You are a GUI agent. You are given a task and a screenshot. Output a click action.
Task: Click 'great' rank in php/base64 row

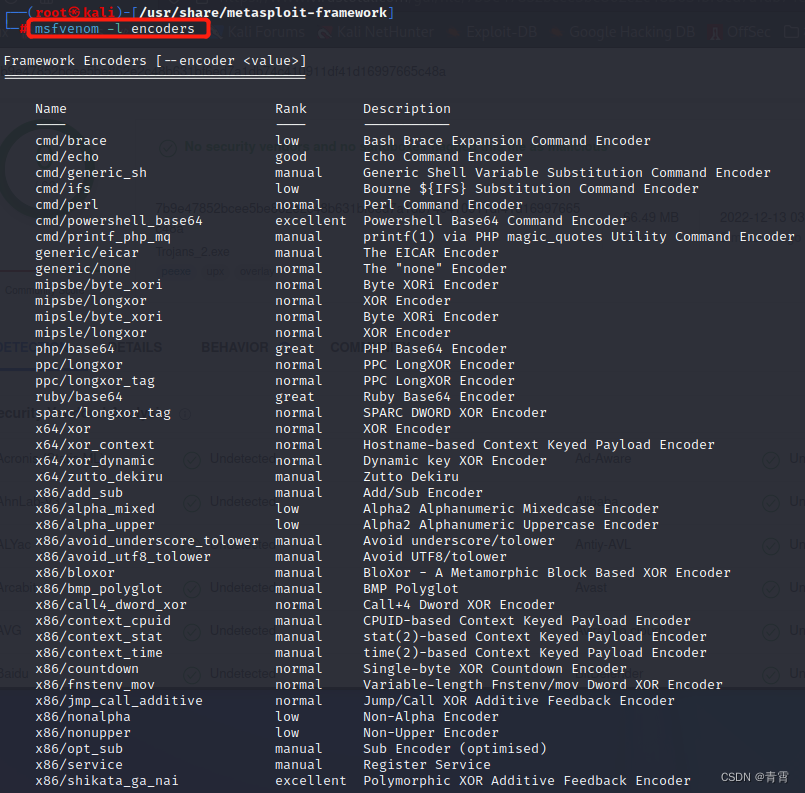(x=295, y=349)
